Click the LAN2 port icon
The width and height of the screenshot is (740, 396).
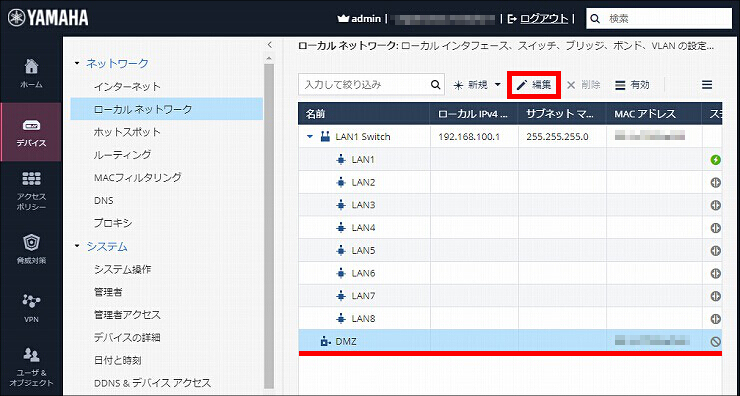(x=341, y=182)
